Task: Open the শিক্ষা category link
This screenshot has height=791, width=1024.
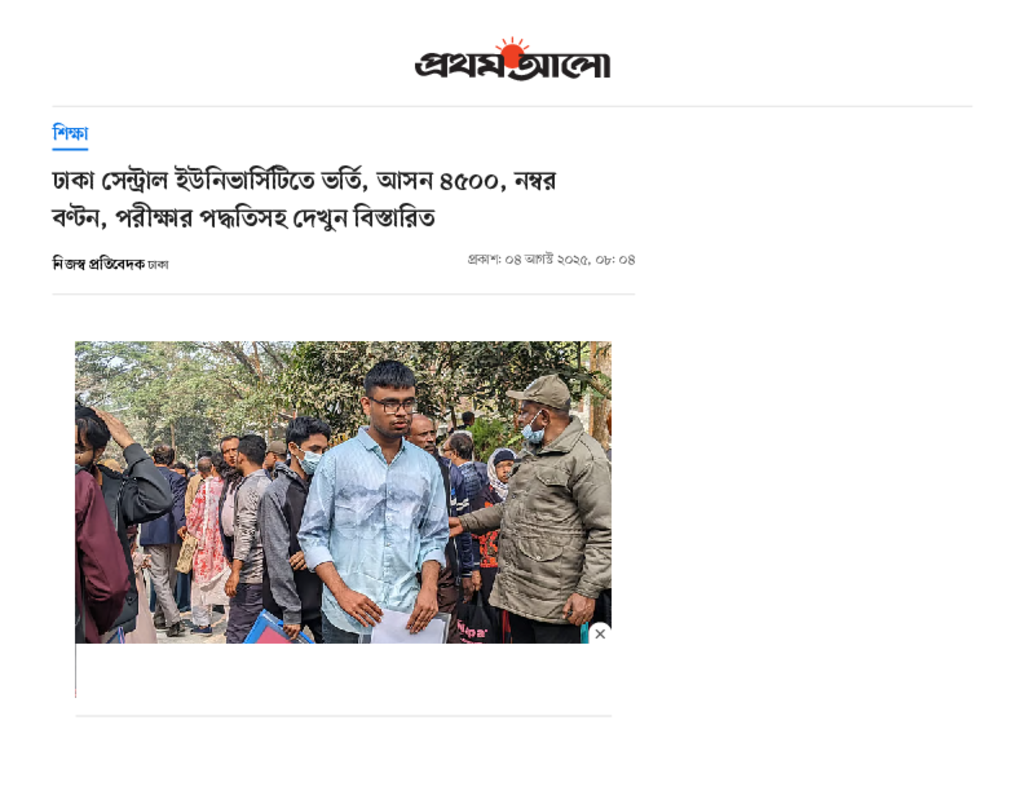Action: pyautogui.click(x=70, y=133)
